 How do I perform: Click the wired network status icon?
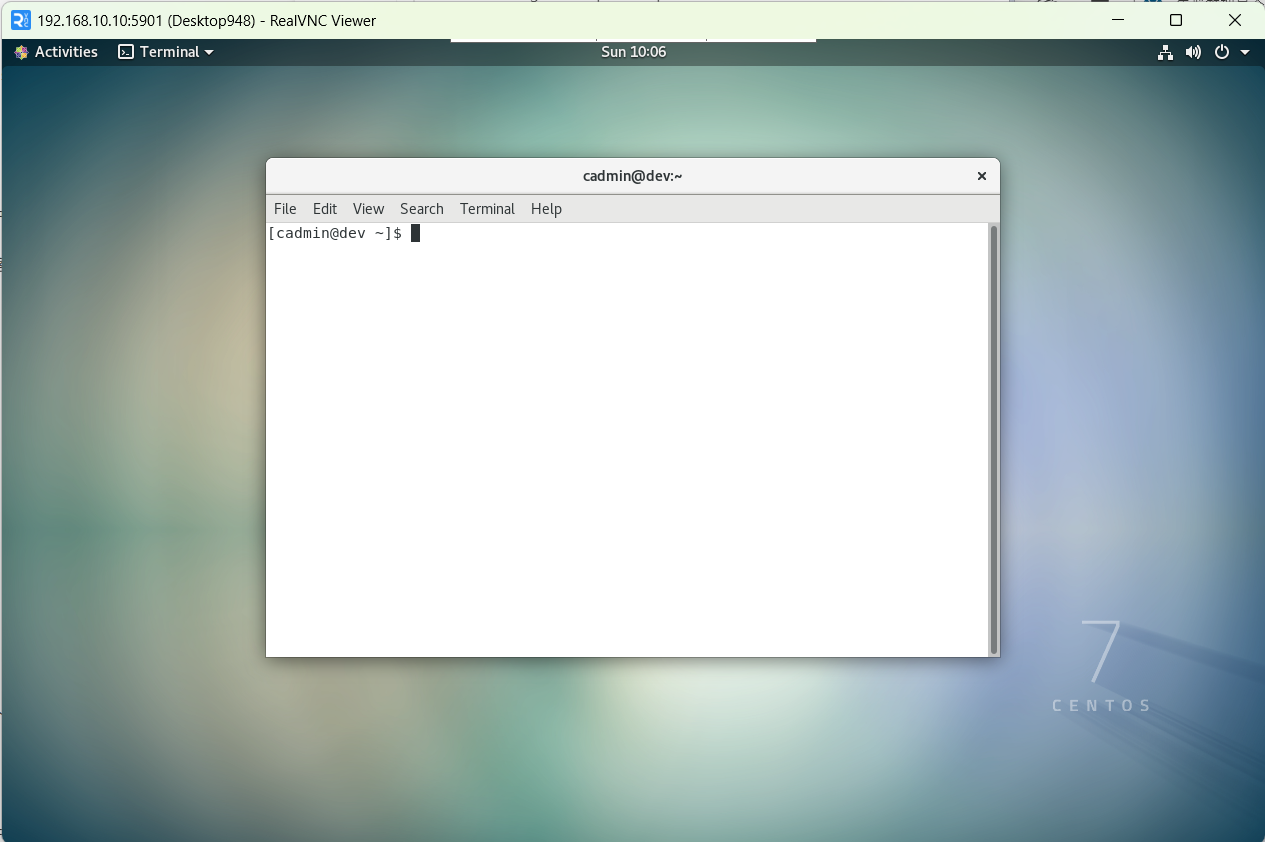coord(1165,52)
